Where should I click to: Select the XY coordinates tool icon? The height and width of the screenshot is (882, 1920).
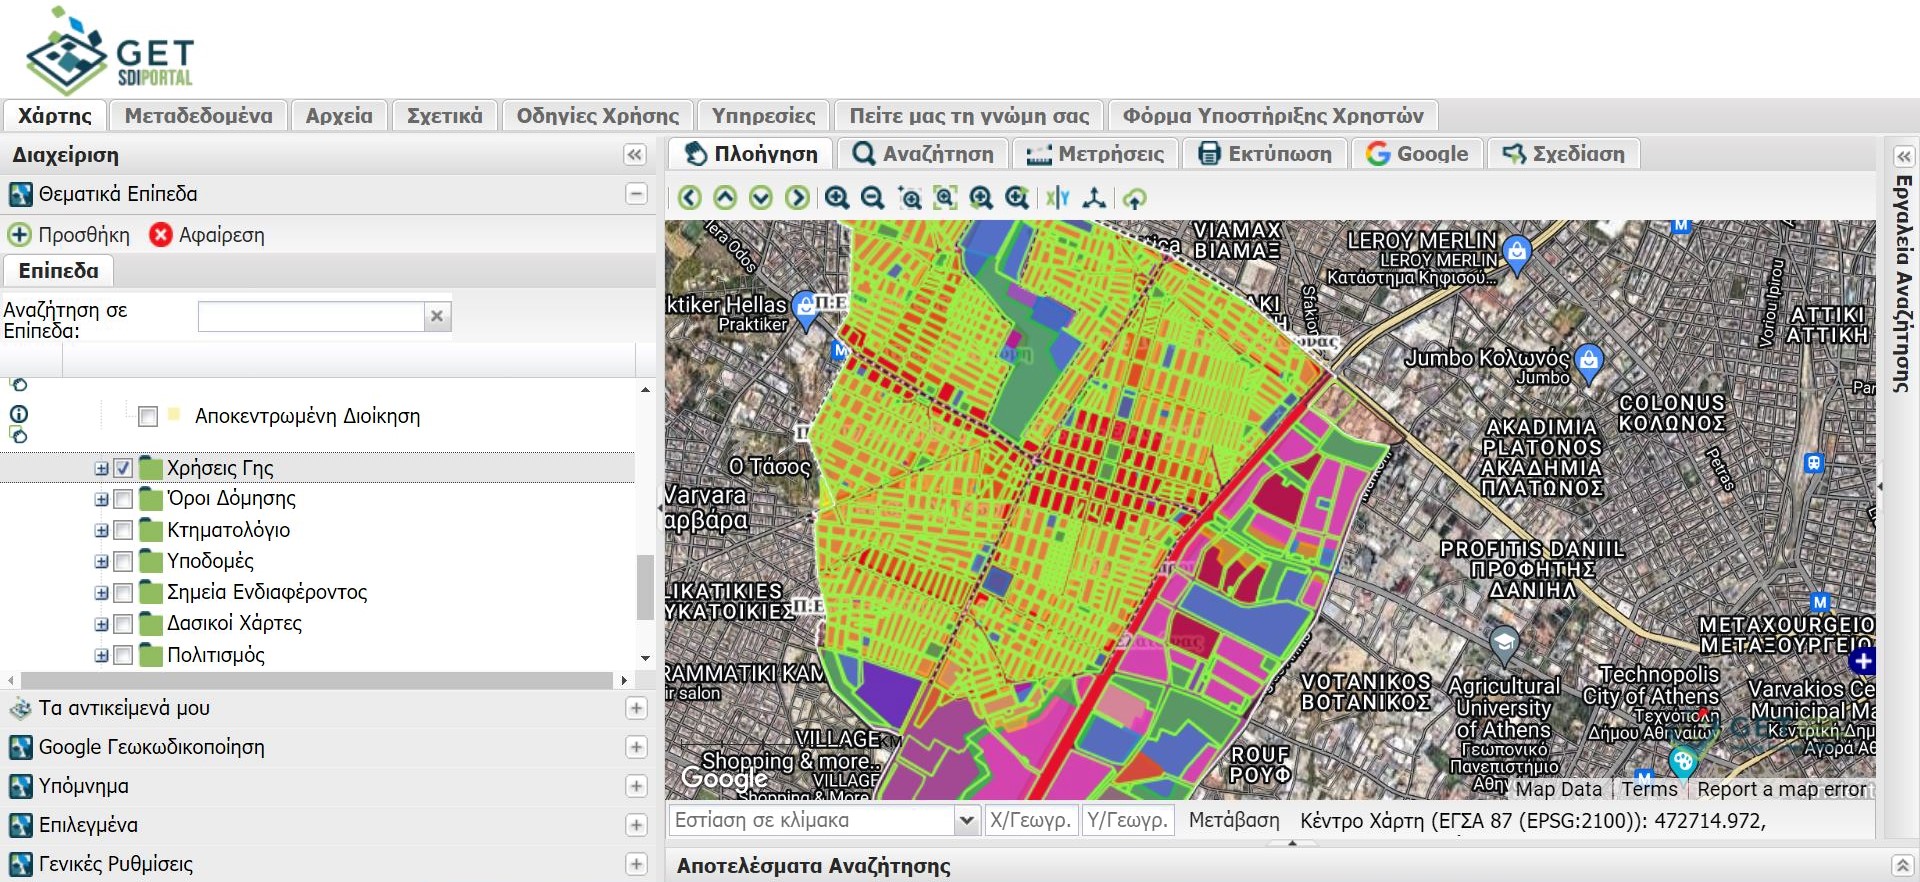pos(1058,198)
